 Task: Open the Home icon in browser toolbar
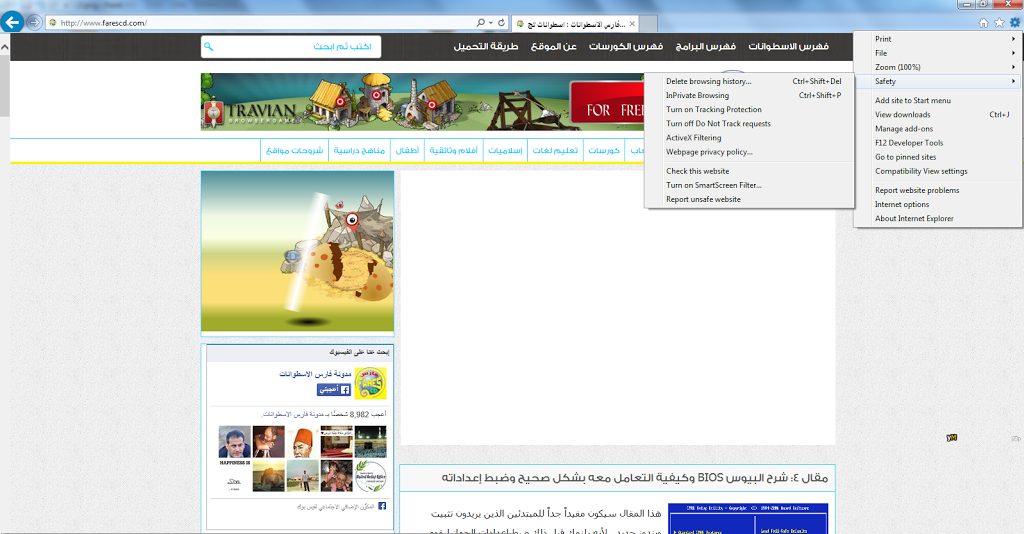click(984, 23)
